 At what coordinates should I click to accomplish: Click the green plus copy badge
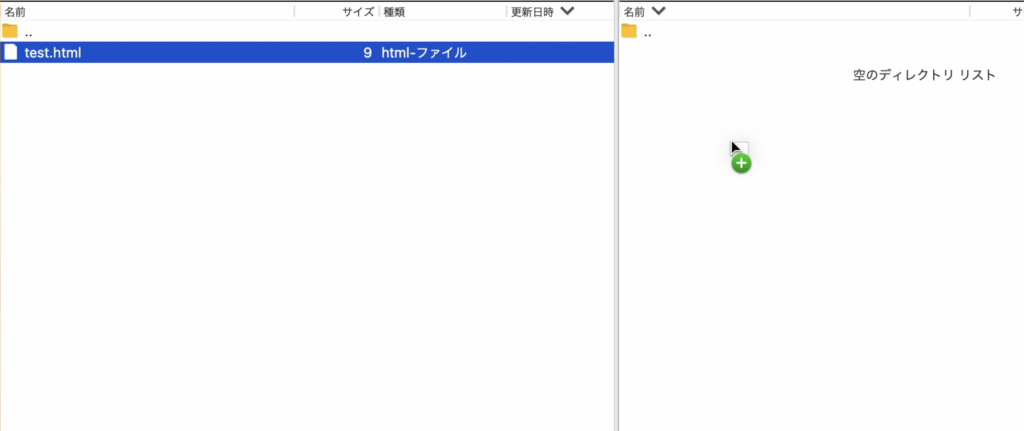(x=741, y=163)
